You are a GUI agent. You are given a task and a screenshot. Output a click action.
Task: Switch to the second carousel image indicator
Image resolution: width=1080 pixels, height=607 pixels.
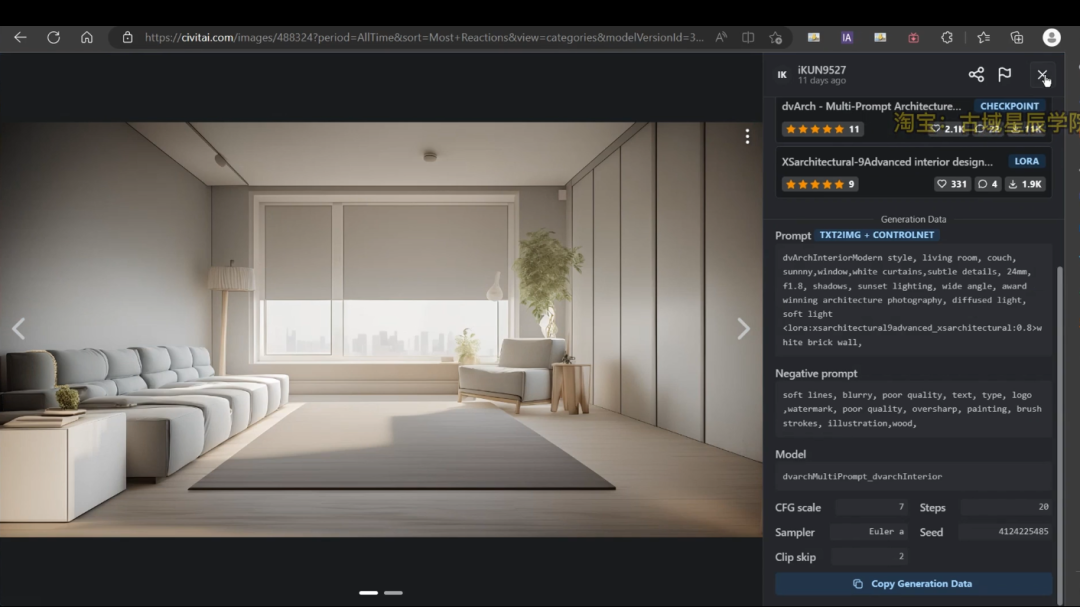[393, 593]
